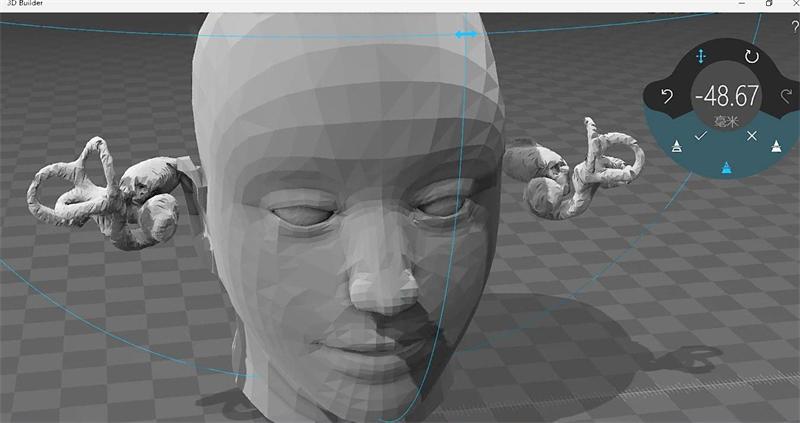
Task: Select the rotate tool circular arrow
Action: (752, 56)
